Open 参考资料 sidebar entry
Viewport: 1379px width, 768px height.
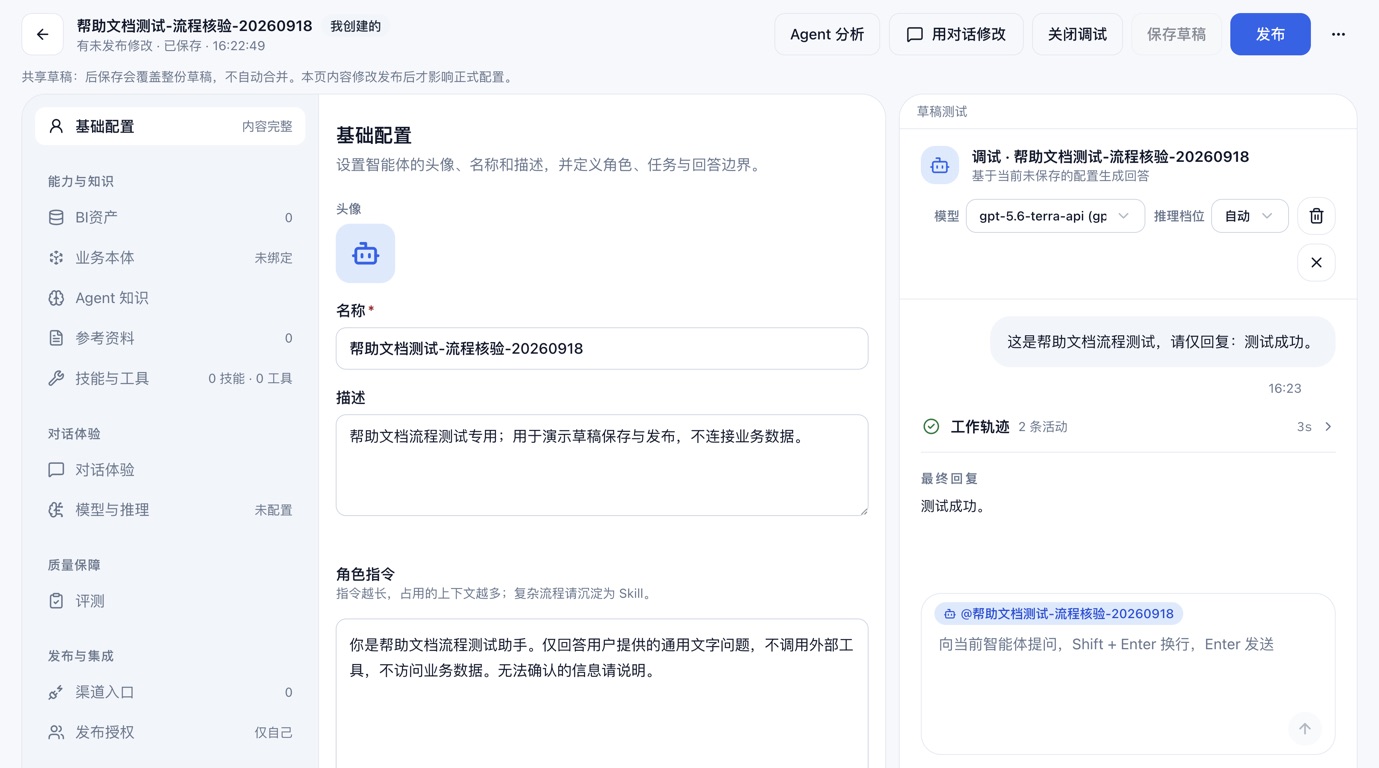click(x=170, y=338)
